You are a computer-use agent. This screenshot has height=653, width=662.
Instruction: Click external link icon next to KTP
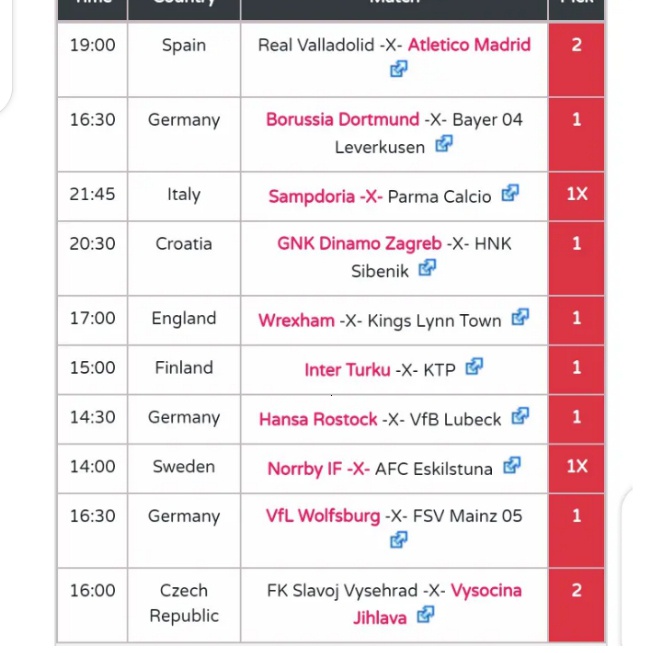click(x=474, y=367)
